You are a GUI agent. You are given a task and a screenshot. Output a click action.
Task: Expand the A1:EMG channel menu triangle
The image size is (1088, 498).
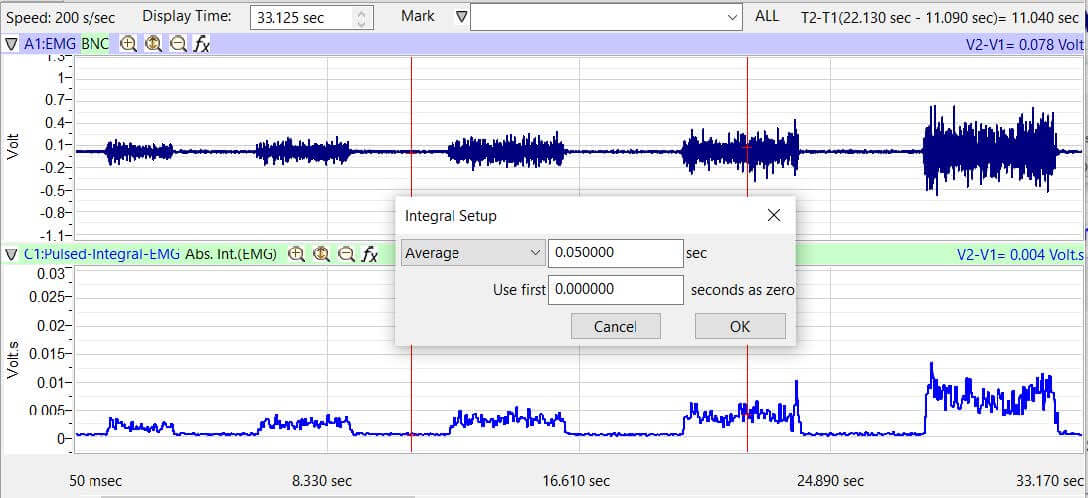(x=11, y=44)
